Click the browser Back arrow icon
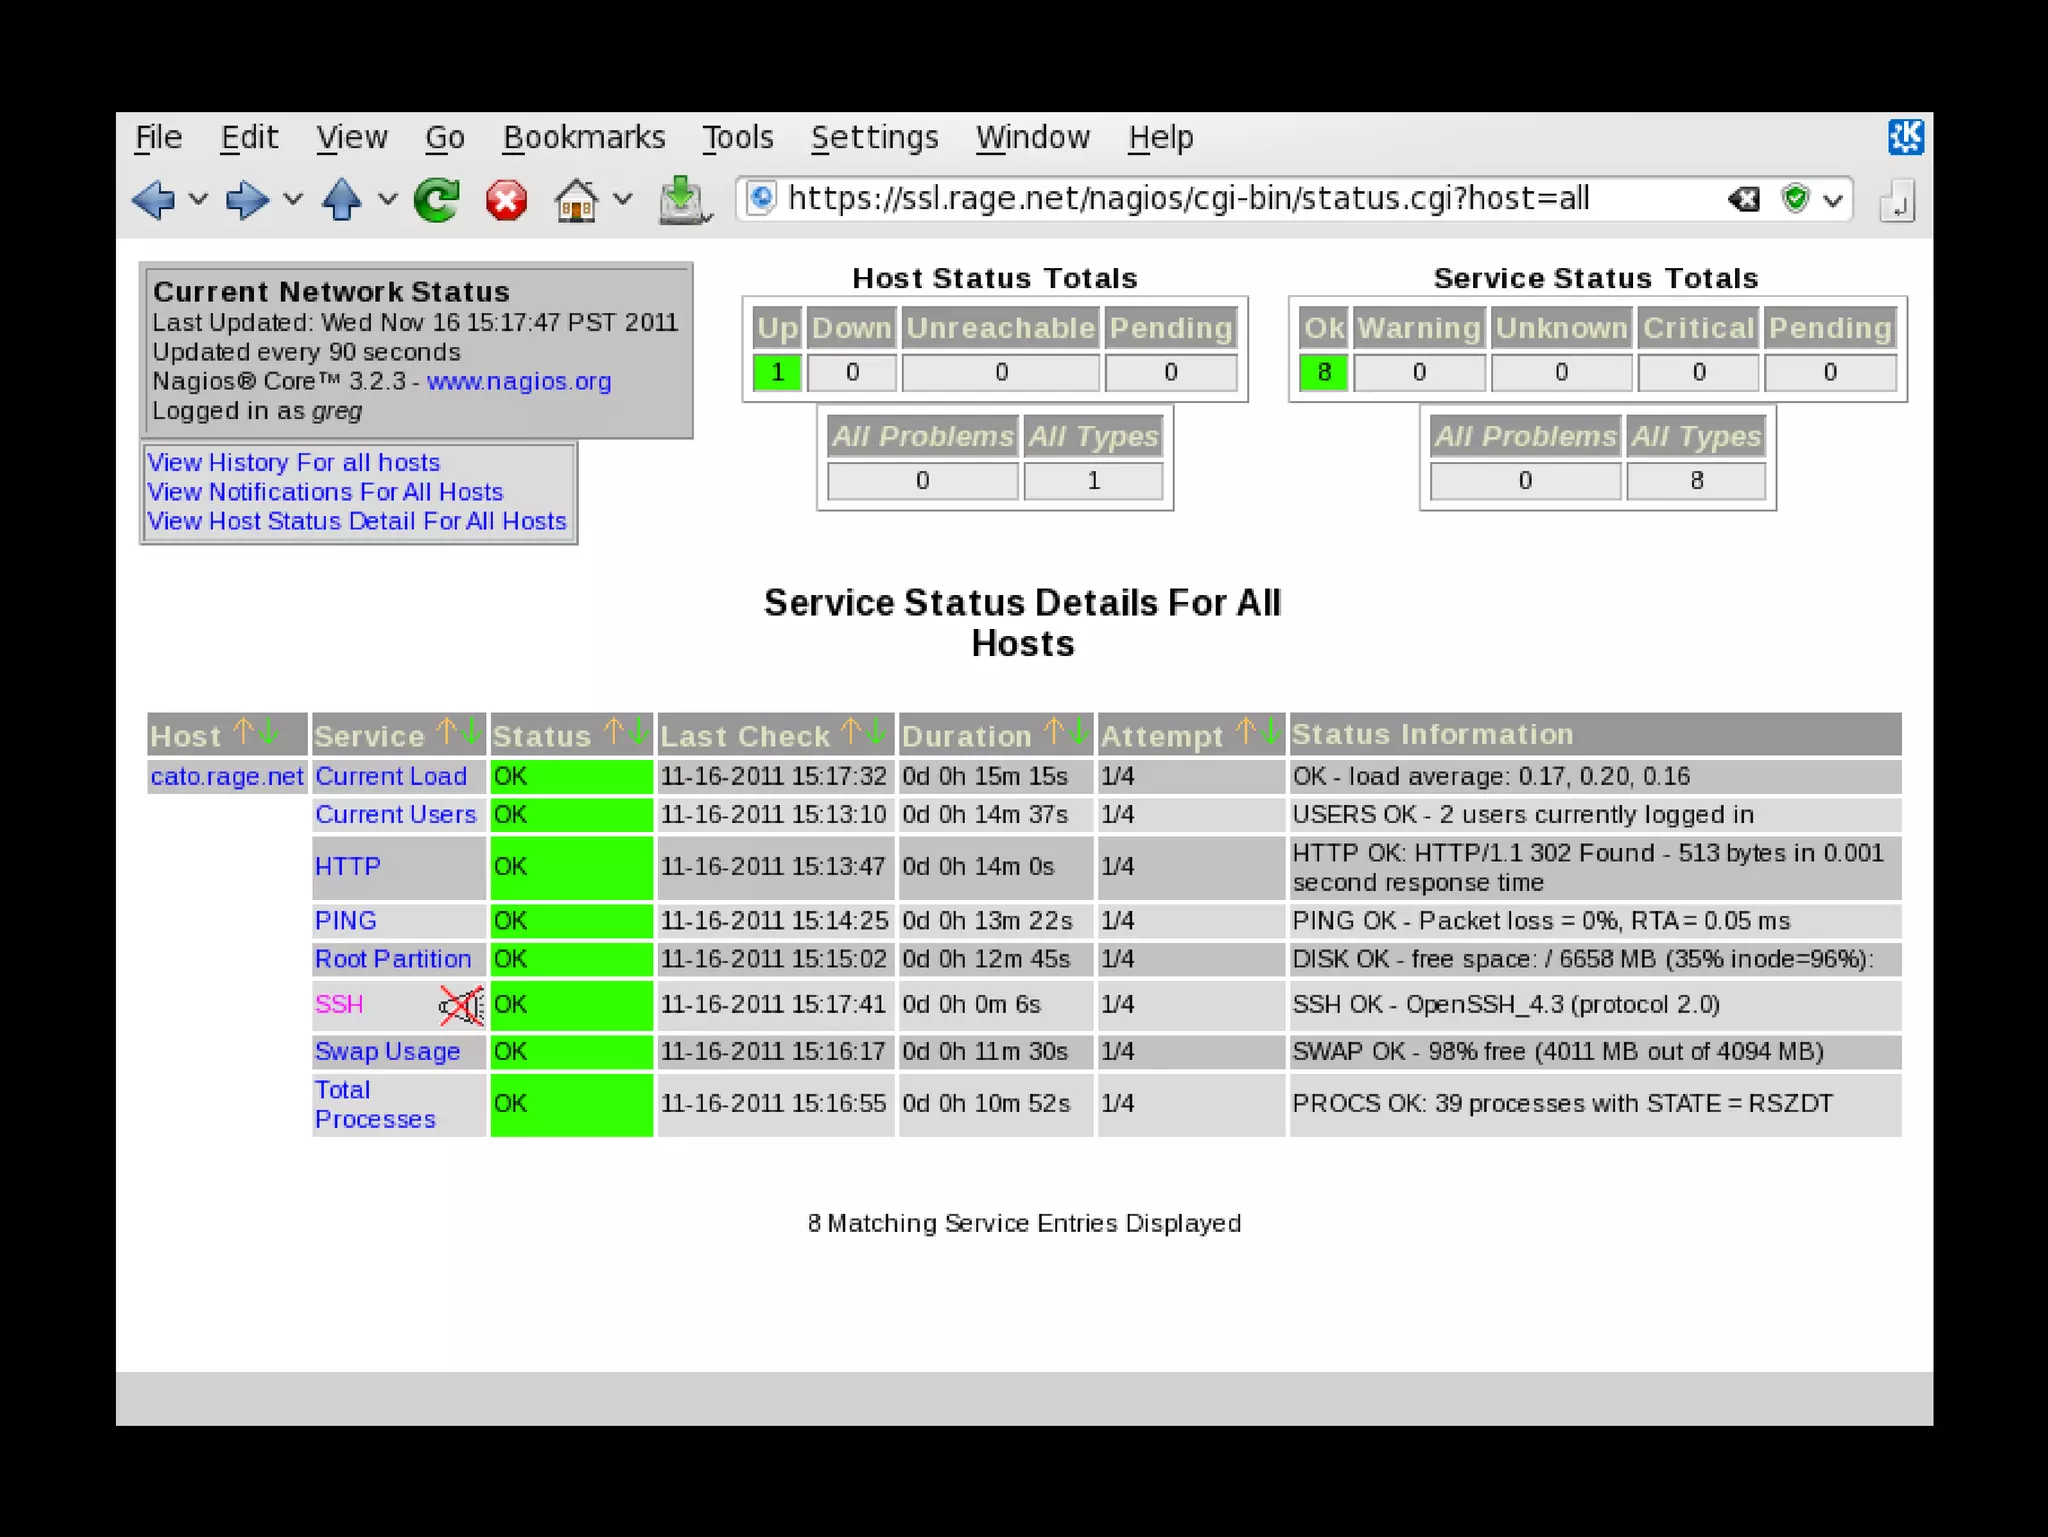The image size is (2048, 1537). [153, 200]
